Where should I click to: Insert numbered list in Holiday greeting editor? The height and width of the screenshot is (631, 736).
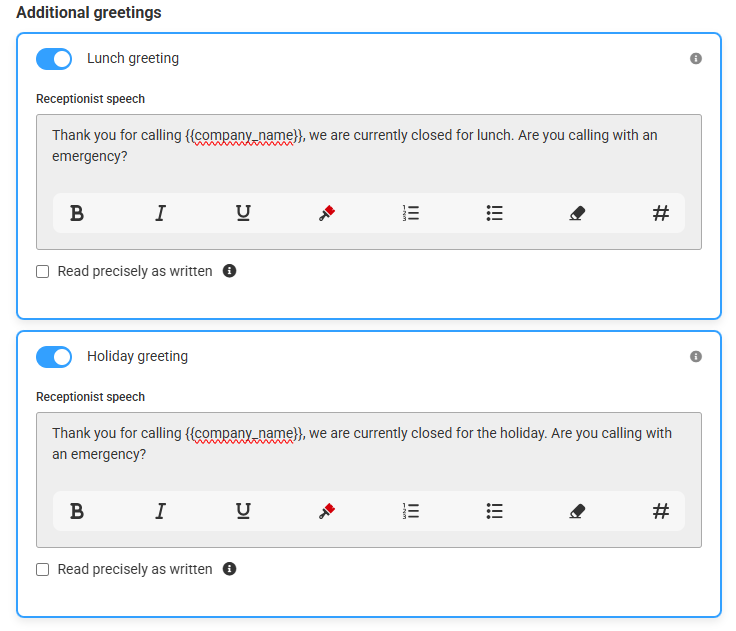tap(411, 511)
